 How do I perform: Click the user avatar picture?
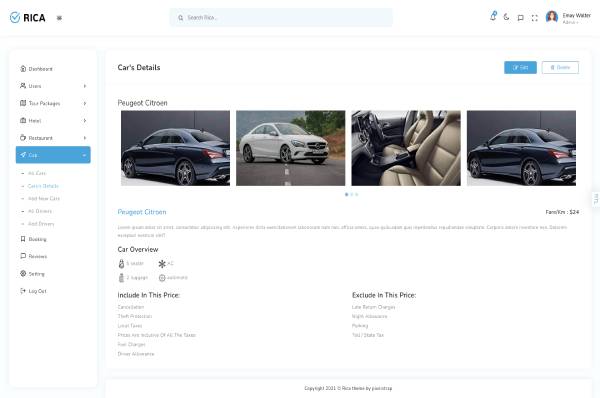click(x=552, y=17)
